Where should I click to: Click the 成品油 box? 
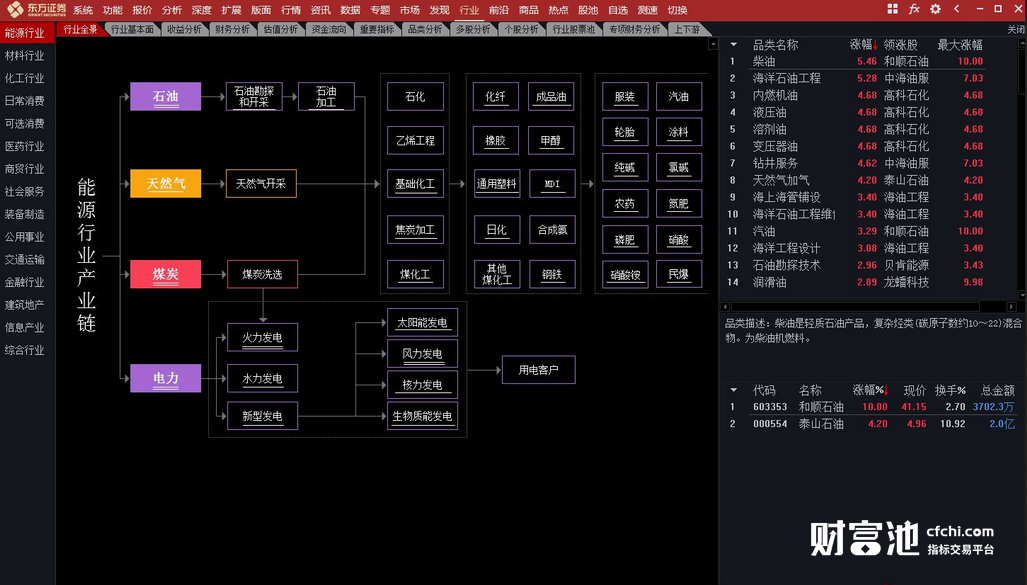551,96
